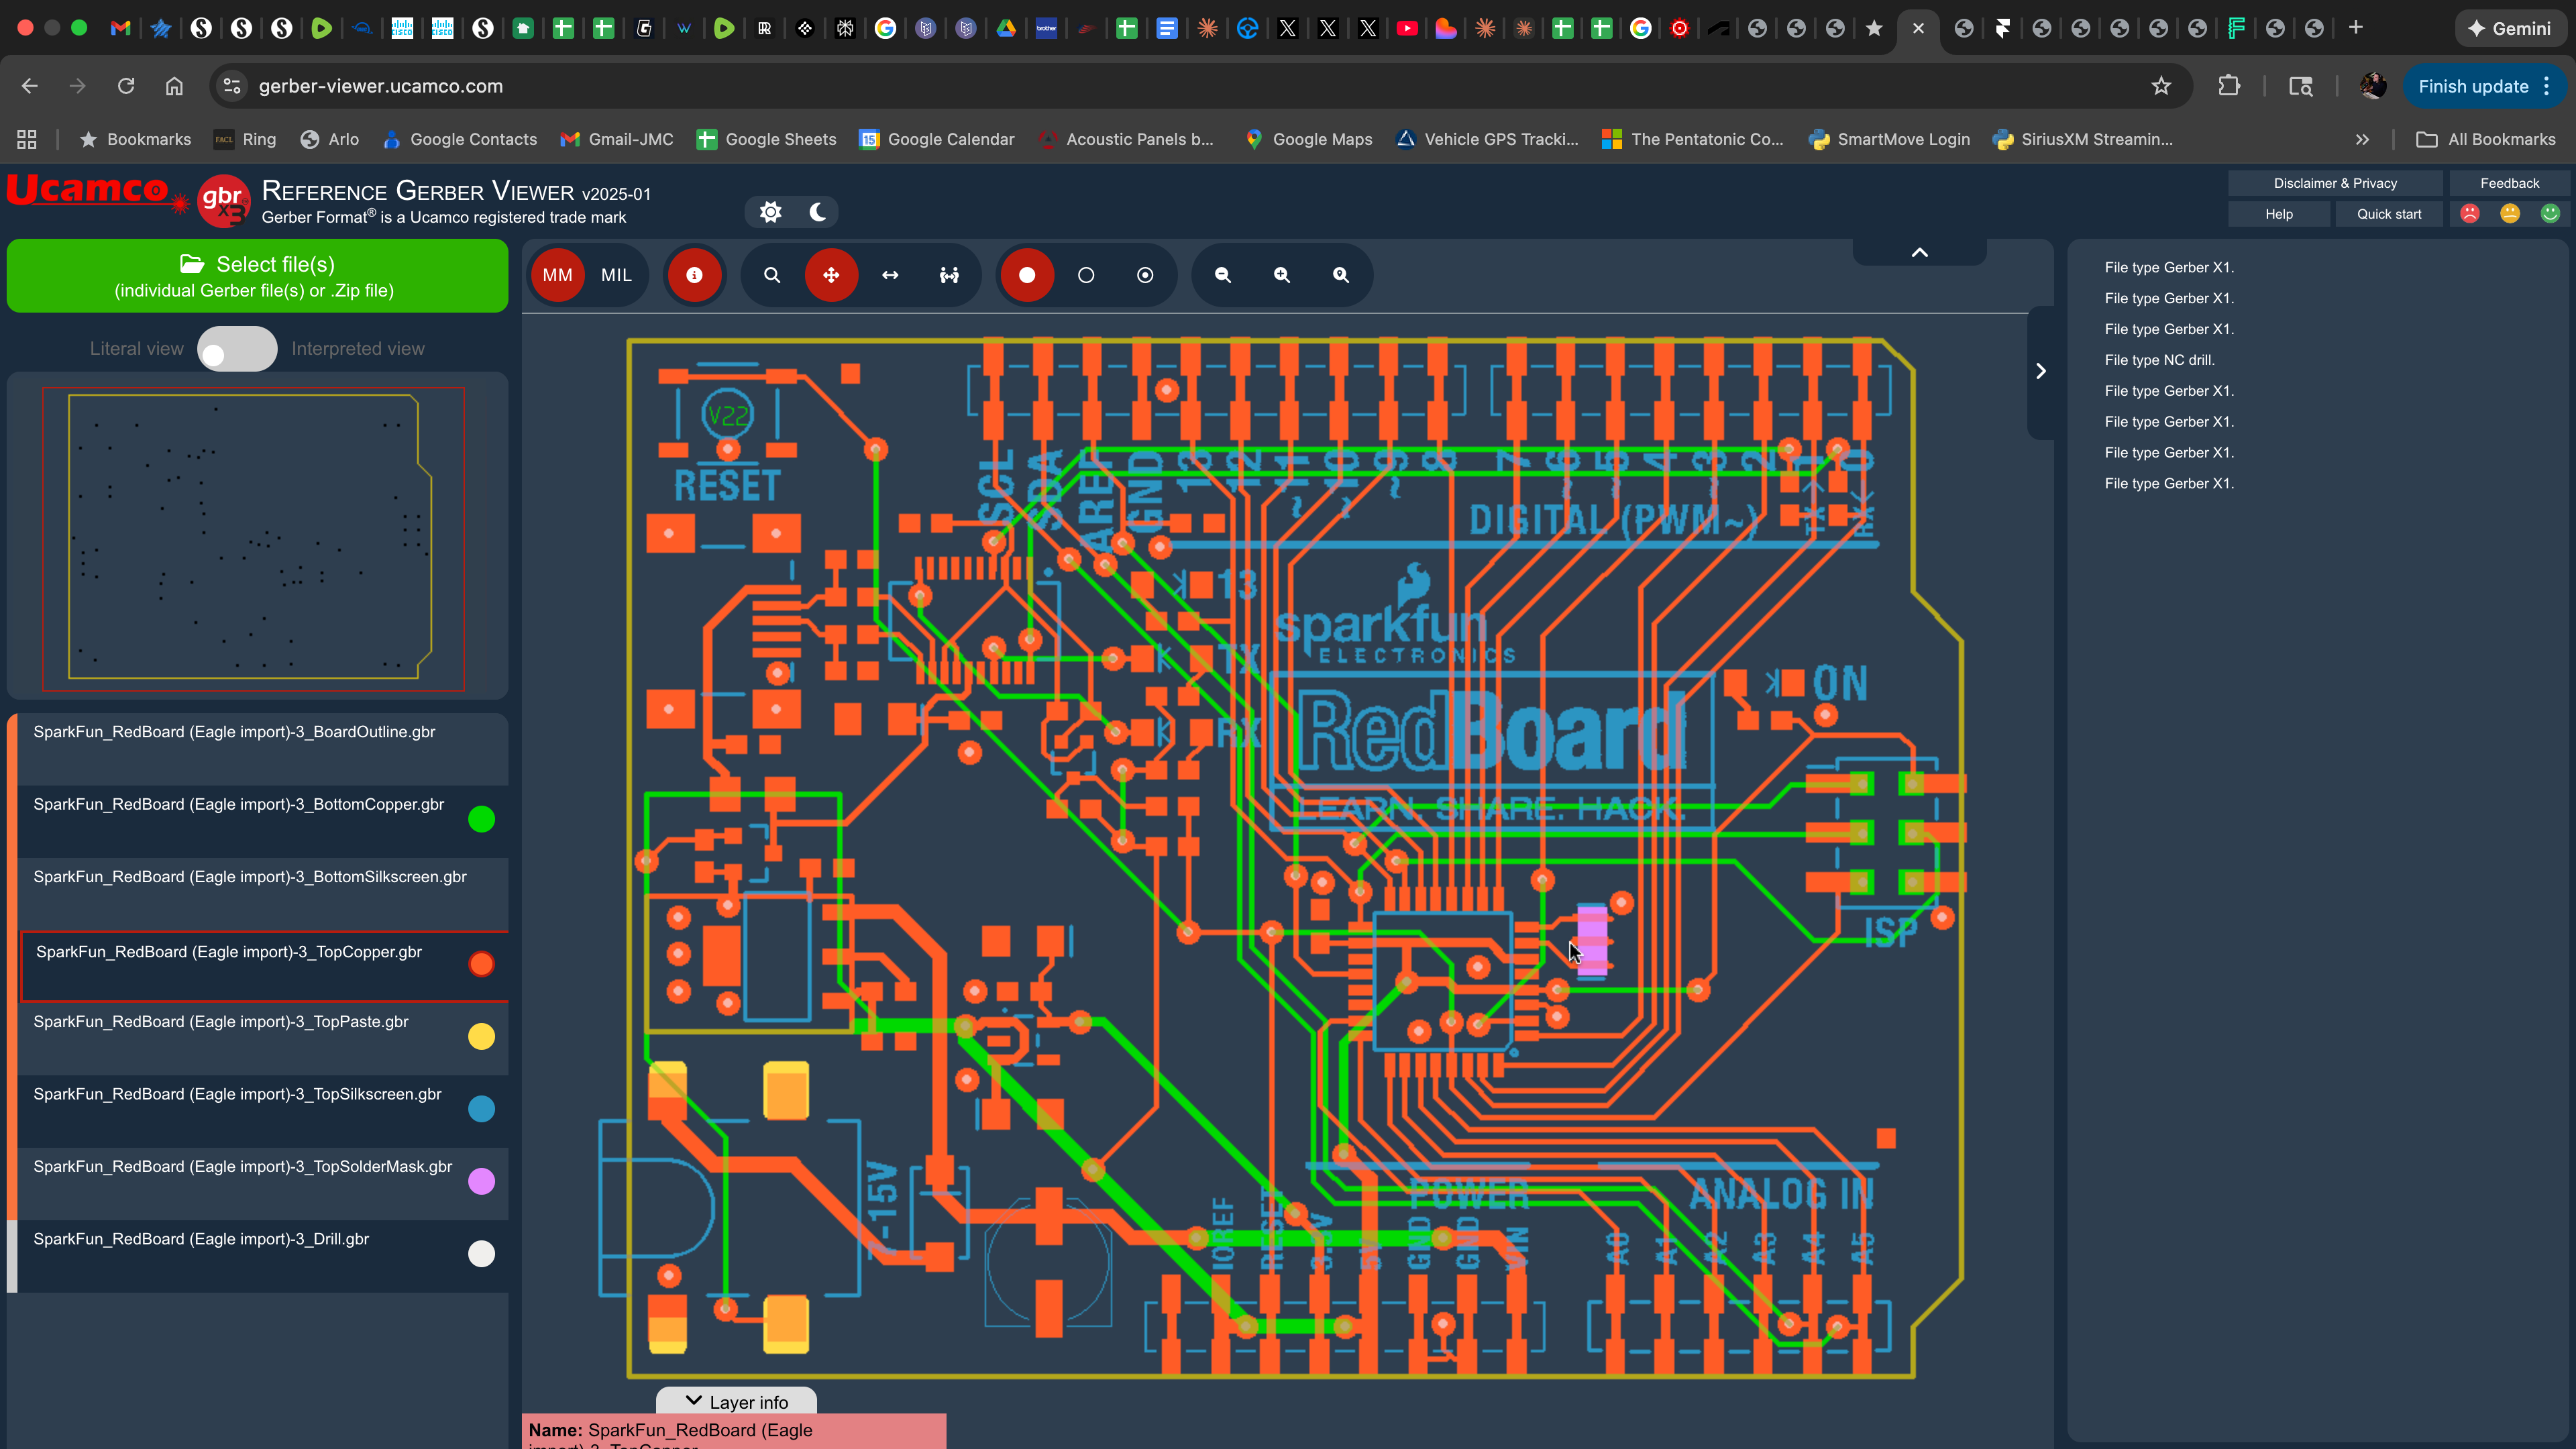Image resolution: width=2576 pixels, height=1449 pixels.
Task: Click Select file(s) upload button
Action: 257,276
